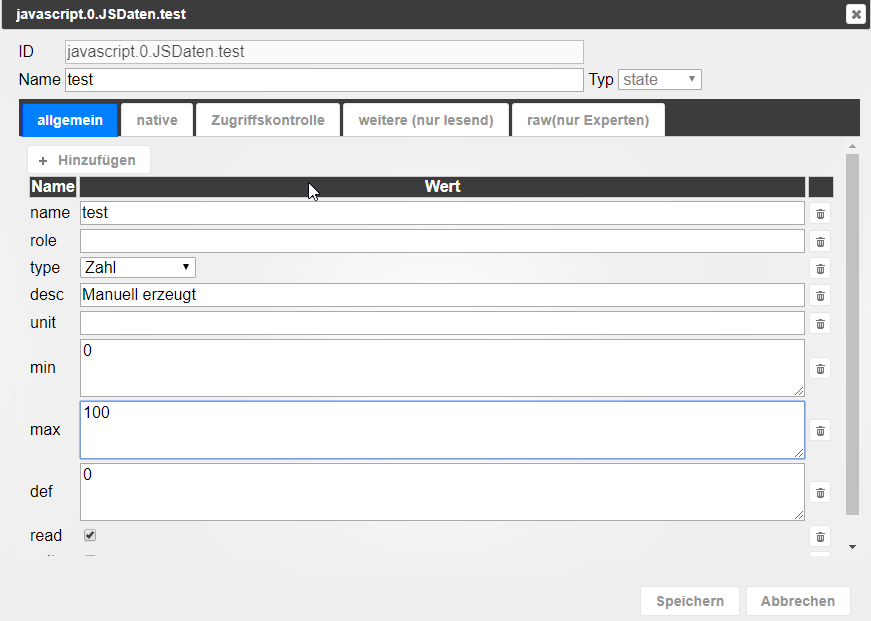This screenshot has height=621, width=871.
Task: Click the min value textarea
Action: tap(442, 368)
